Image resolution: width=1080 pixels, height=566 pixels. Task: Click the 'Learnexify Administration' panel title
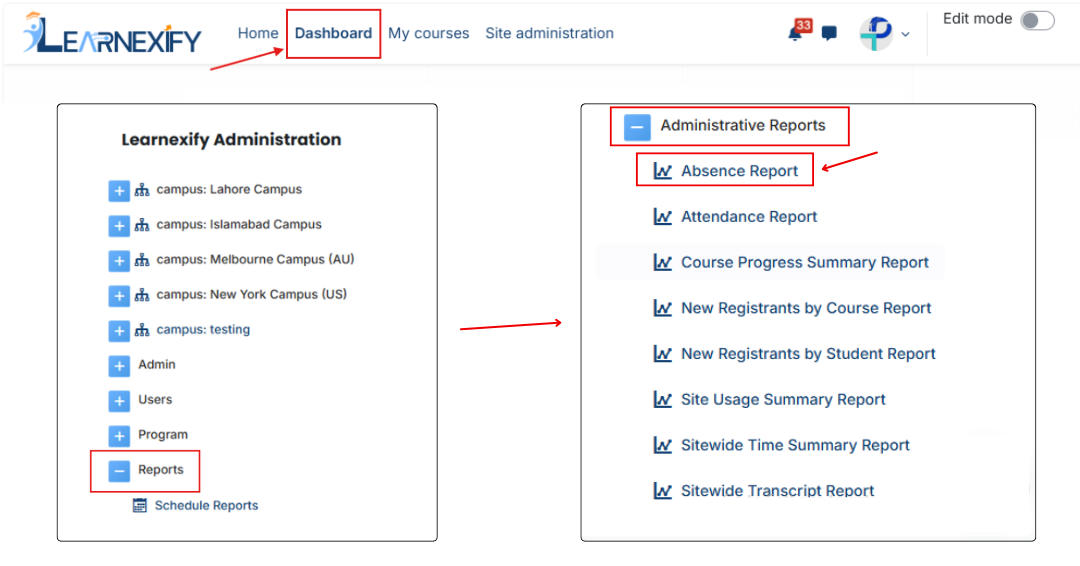pos(231,140)
